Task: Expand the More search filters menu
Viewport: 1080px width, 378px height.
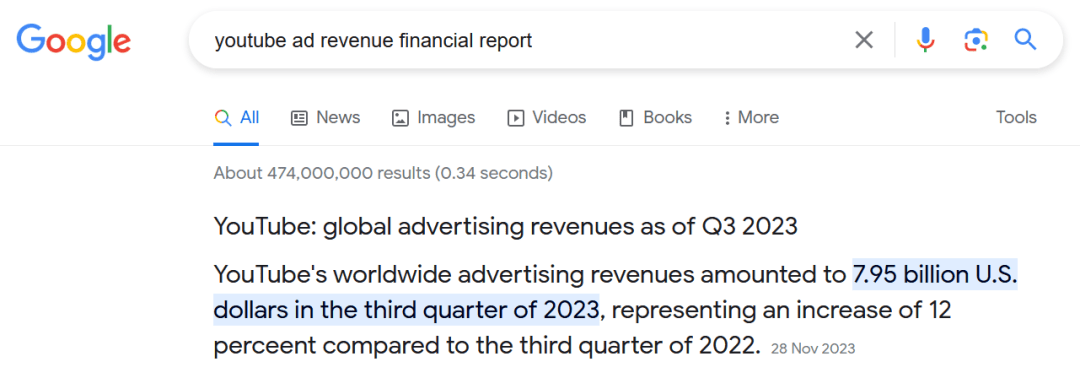Action: 751,118
